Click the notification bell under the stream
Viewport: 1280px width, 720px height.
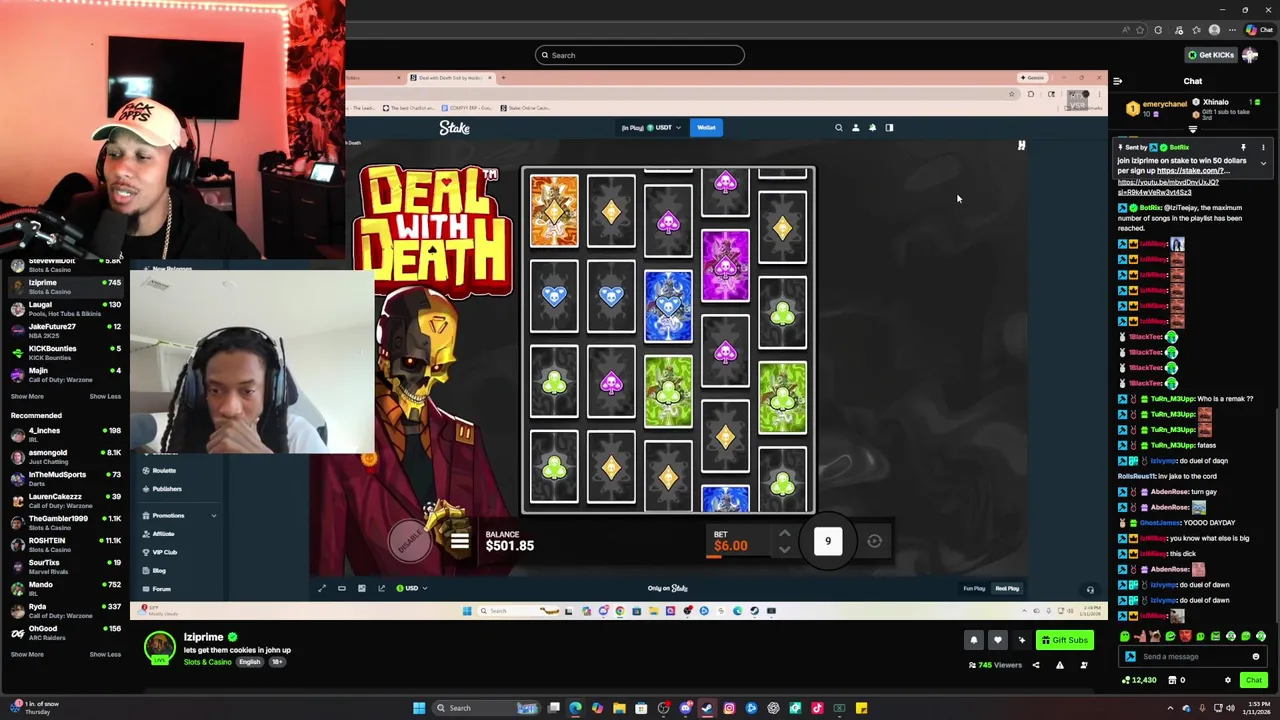click(974, 640)
